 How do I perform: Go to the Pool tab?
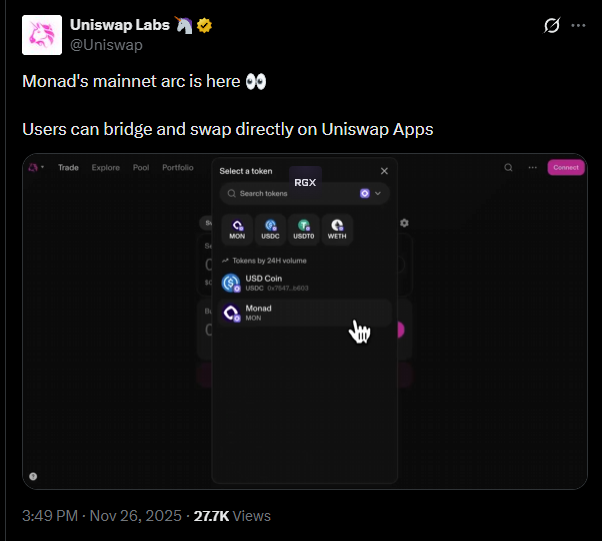(x=141, y=168)
